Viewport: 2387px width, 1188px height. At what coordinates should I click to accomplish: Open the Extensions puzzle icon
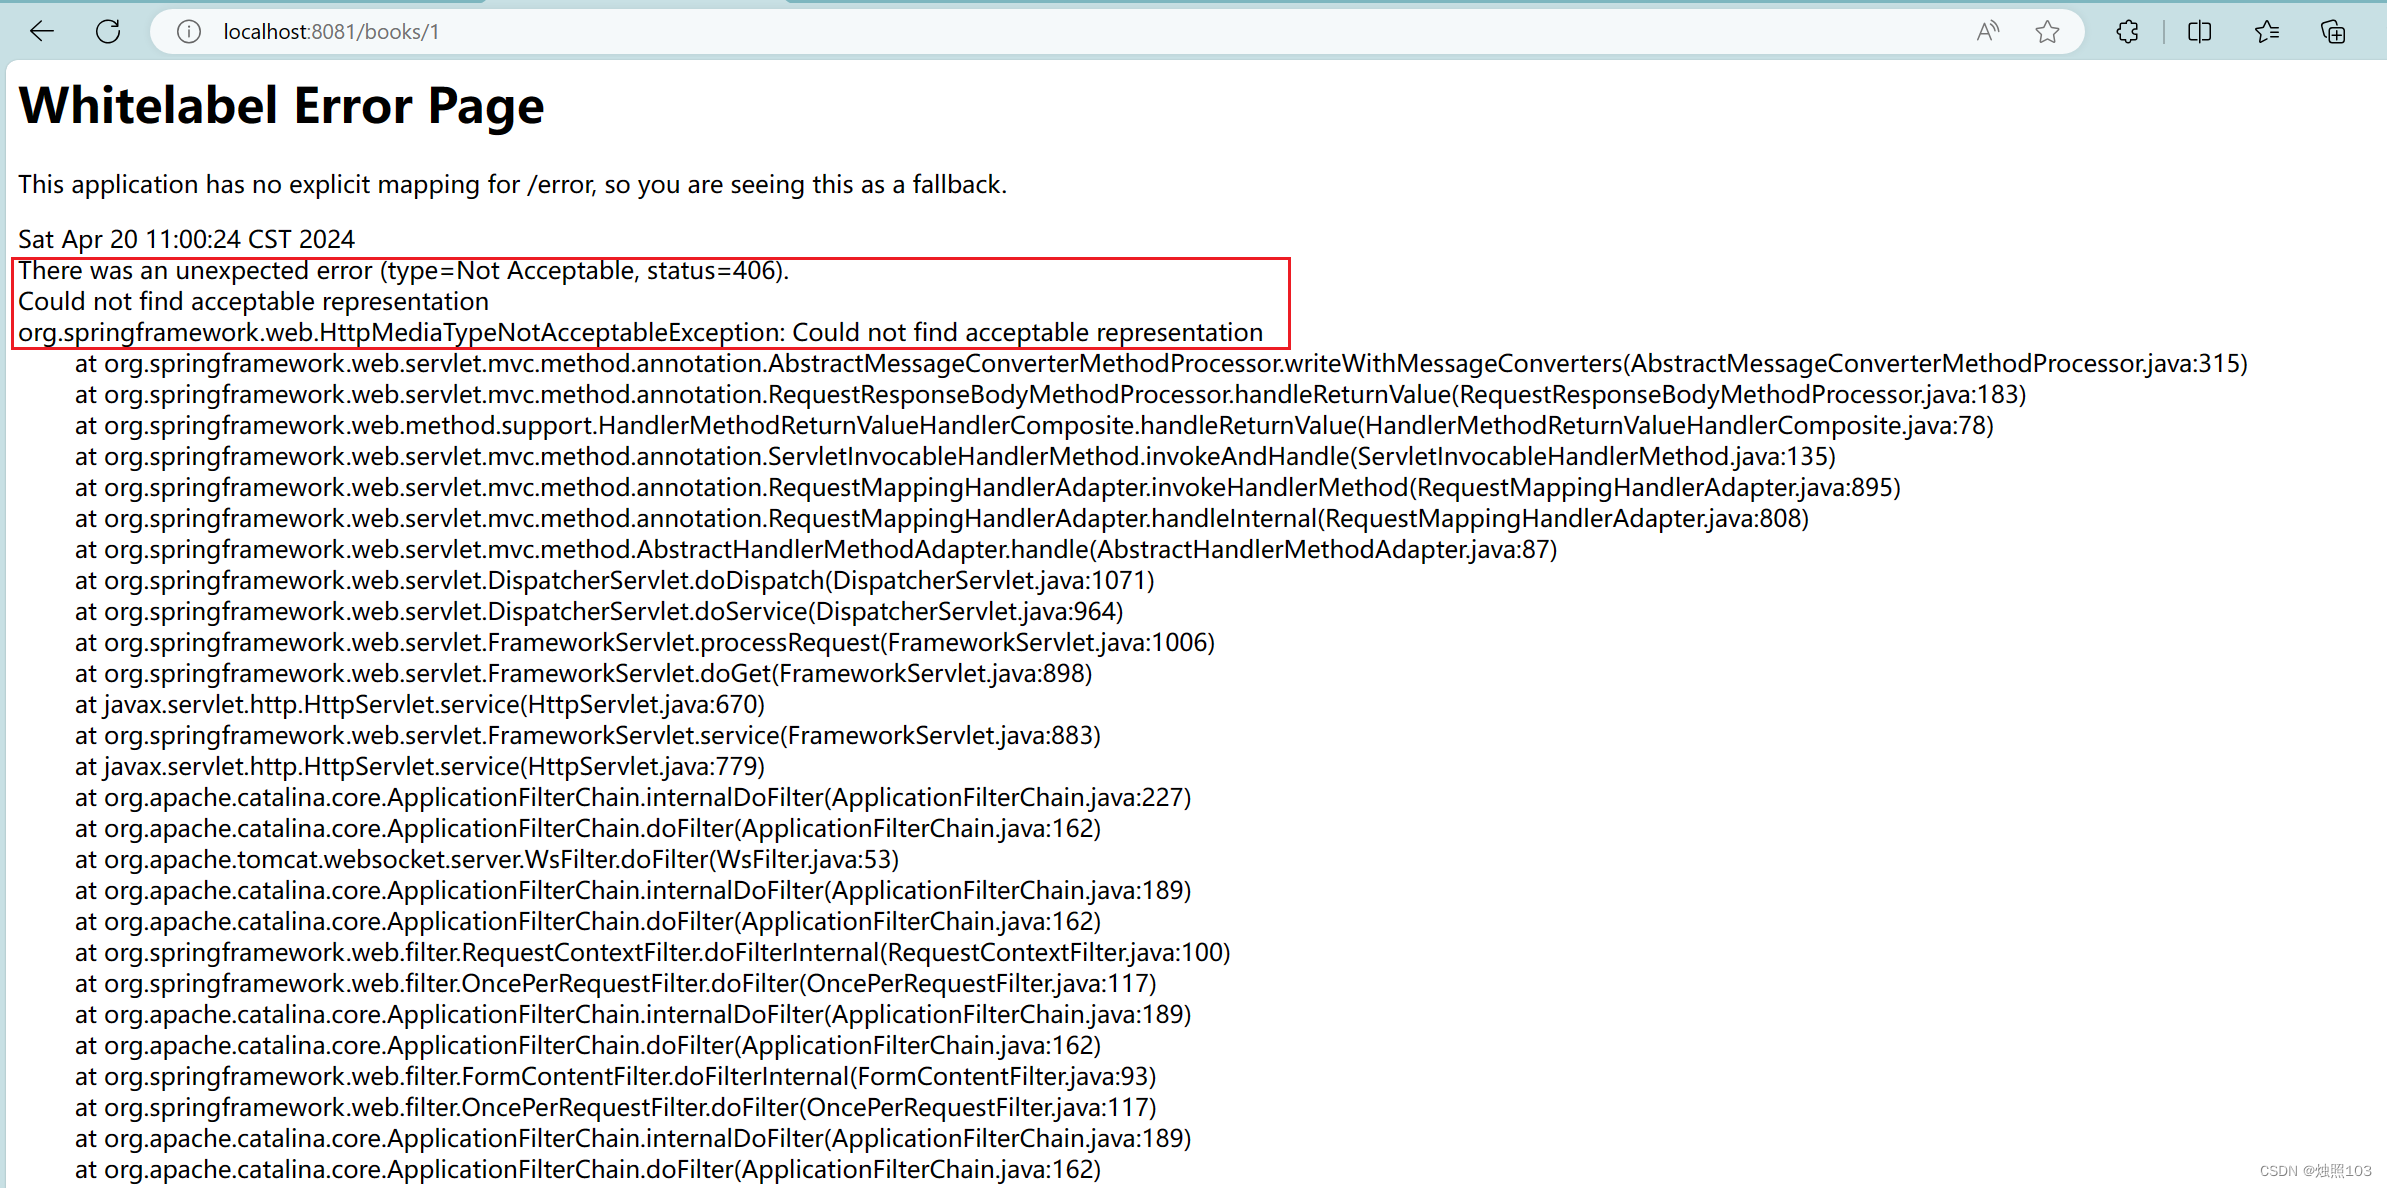click(x=2127, y=32)
